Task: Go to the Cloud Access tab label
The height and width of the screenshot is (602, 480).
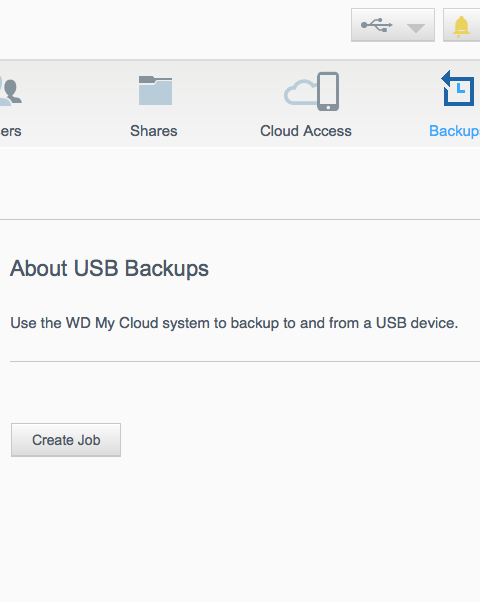Action: coord(306,131)
